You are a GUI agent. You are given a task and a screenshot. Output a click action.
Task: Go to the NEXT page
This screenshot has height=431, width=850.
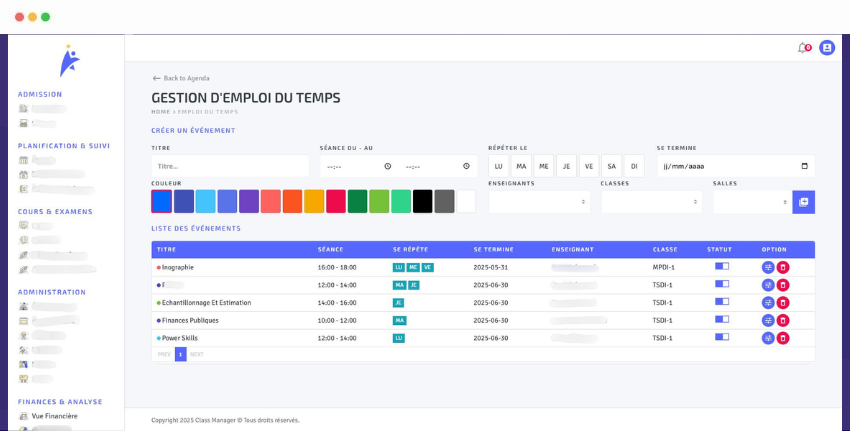(x=197, y=355)
